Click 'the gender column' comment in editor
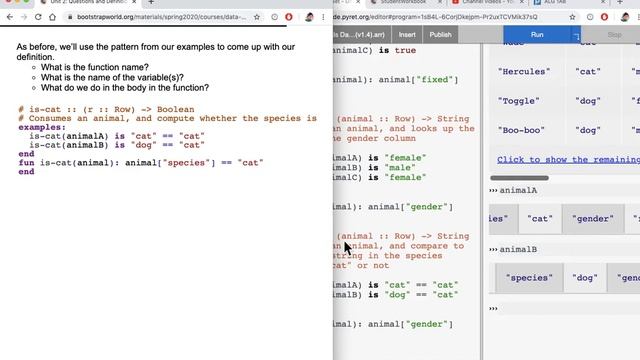Viewport: 640px width, 360px height. [x=375, y=138]
